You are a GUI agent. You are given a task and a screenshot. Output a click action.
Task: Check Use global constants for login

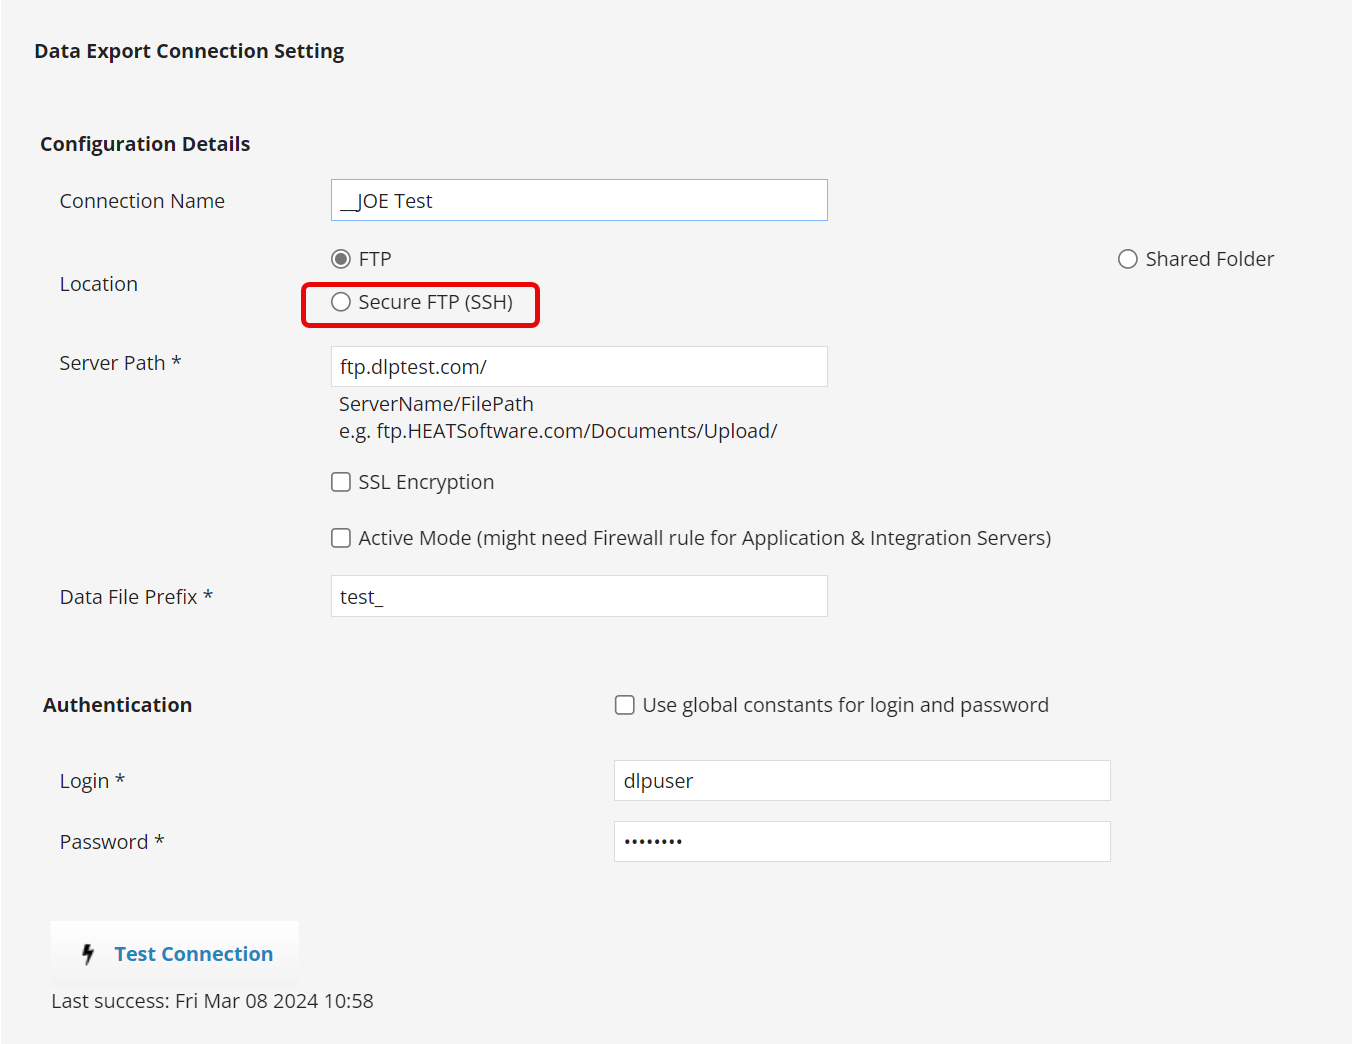point(625,705)
